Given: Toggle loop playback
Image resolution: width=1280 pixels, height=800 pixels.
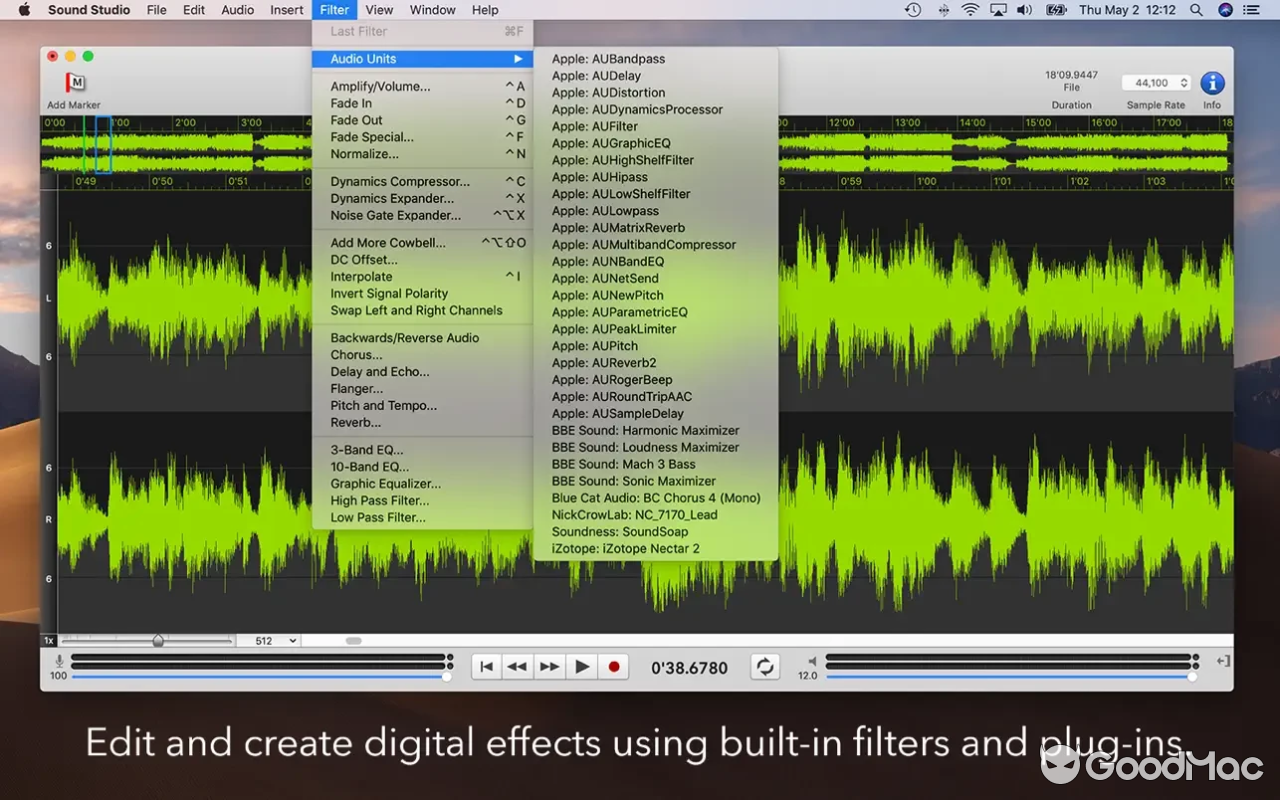Looking at the screenshot, I should point(765,666).
